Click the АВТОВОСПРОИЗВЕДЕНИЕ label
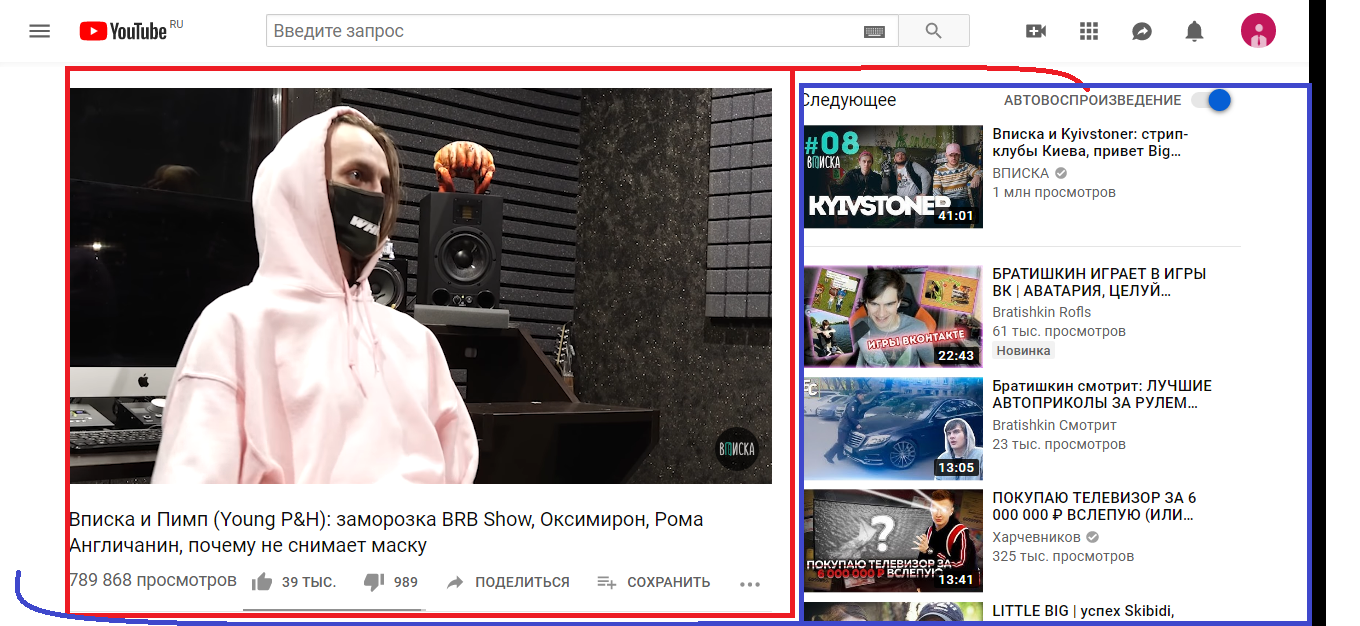Screen dimensions: 1360x626 1093,100
